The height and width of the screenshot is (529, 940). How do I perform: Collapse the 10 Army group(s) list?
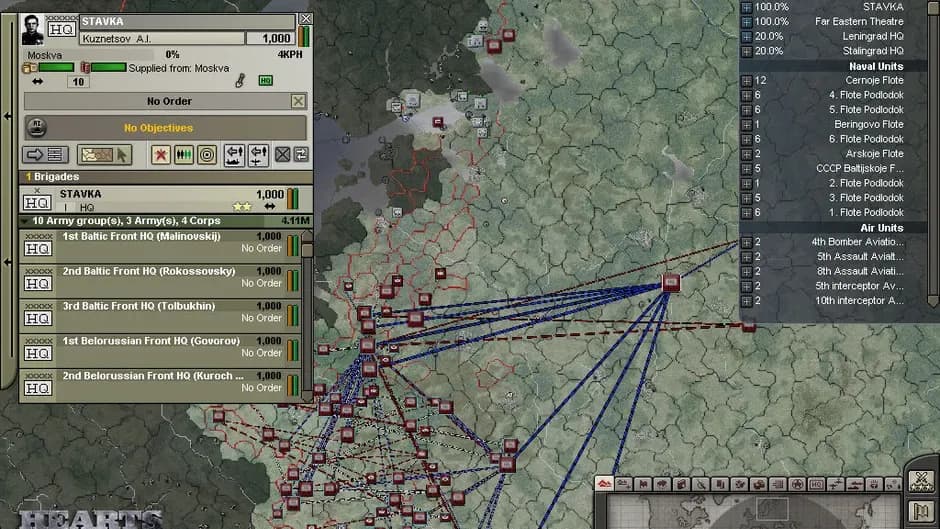click(25, 221)
